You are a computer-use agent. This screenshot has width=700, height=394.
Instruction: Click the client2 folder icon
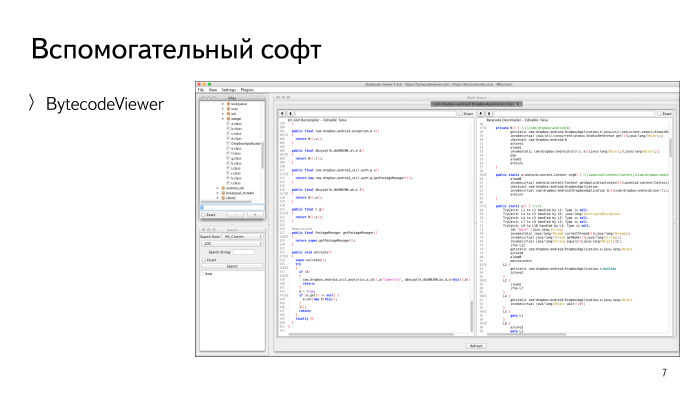tap(223, 198)
